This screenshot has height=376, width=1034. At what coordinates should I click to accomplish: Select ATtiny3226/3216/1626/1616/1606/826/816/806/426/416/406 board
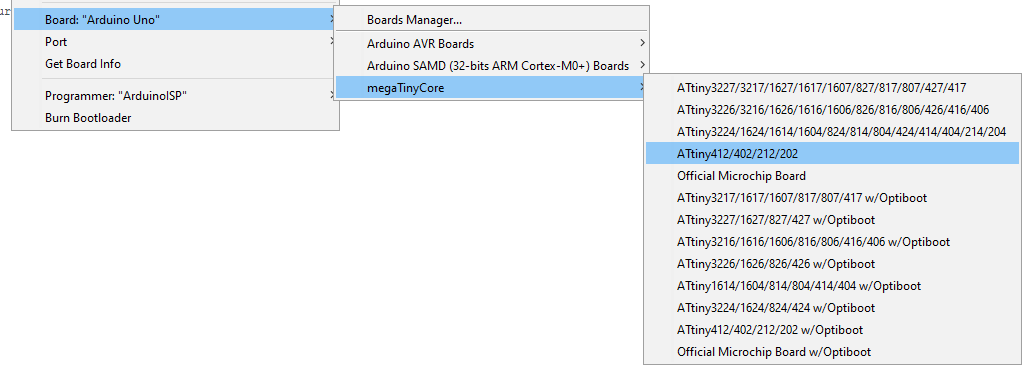(x=832, y=110)
